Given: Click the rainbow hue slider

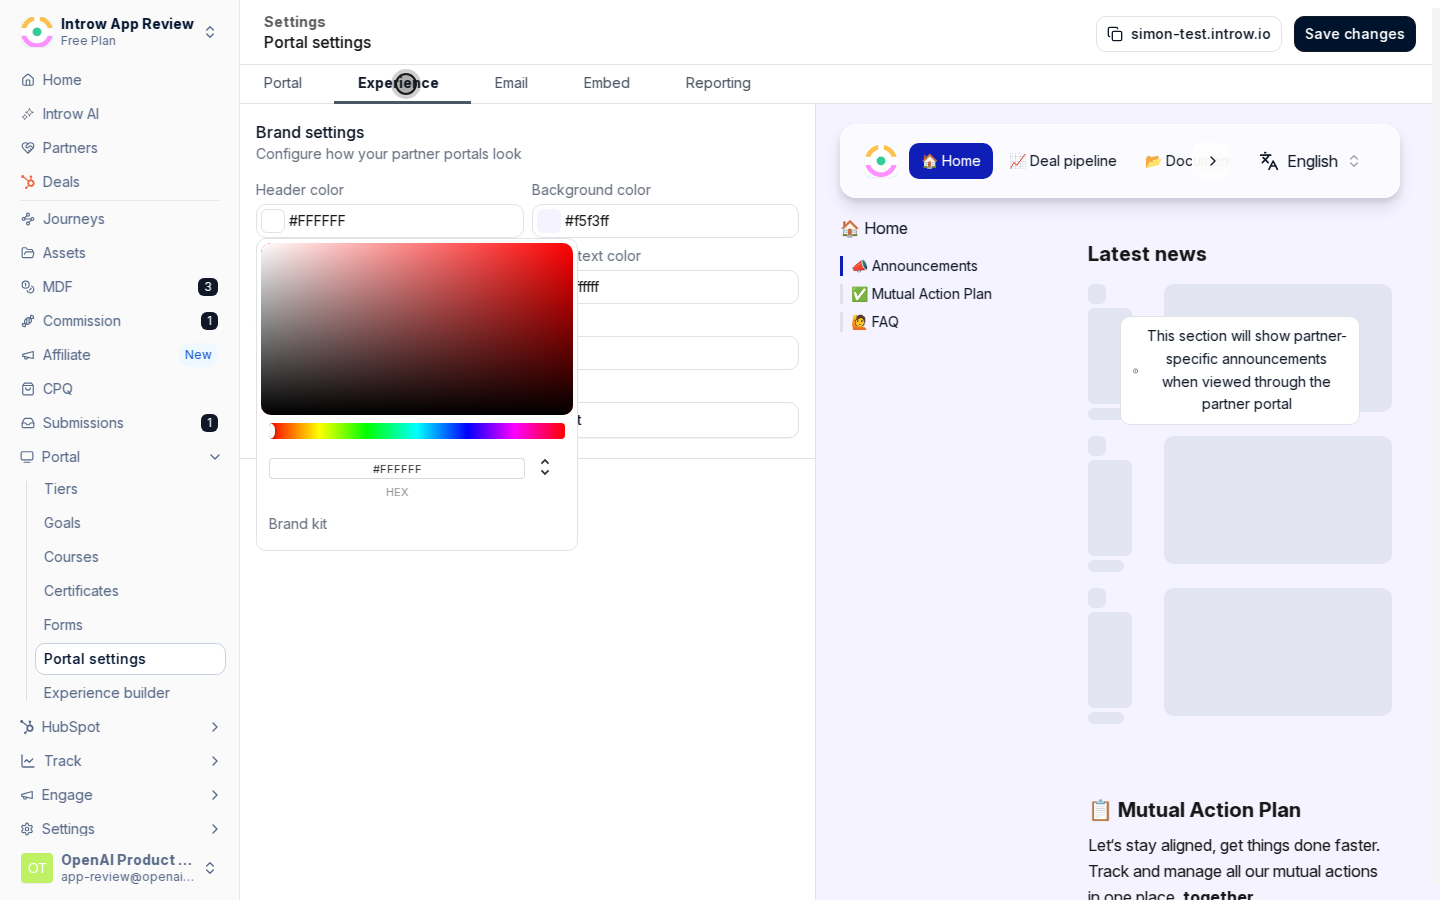Looking at the screenshot, I should pos(417,431).
